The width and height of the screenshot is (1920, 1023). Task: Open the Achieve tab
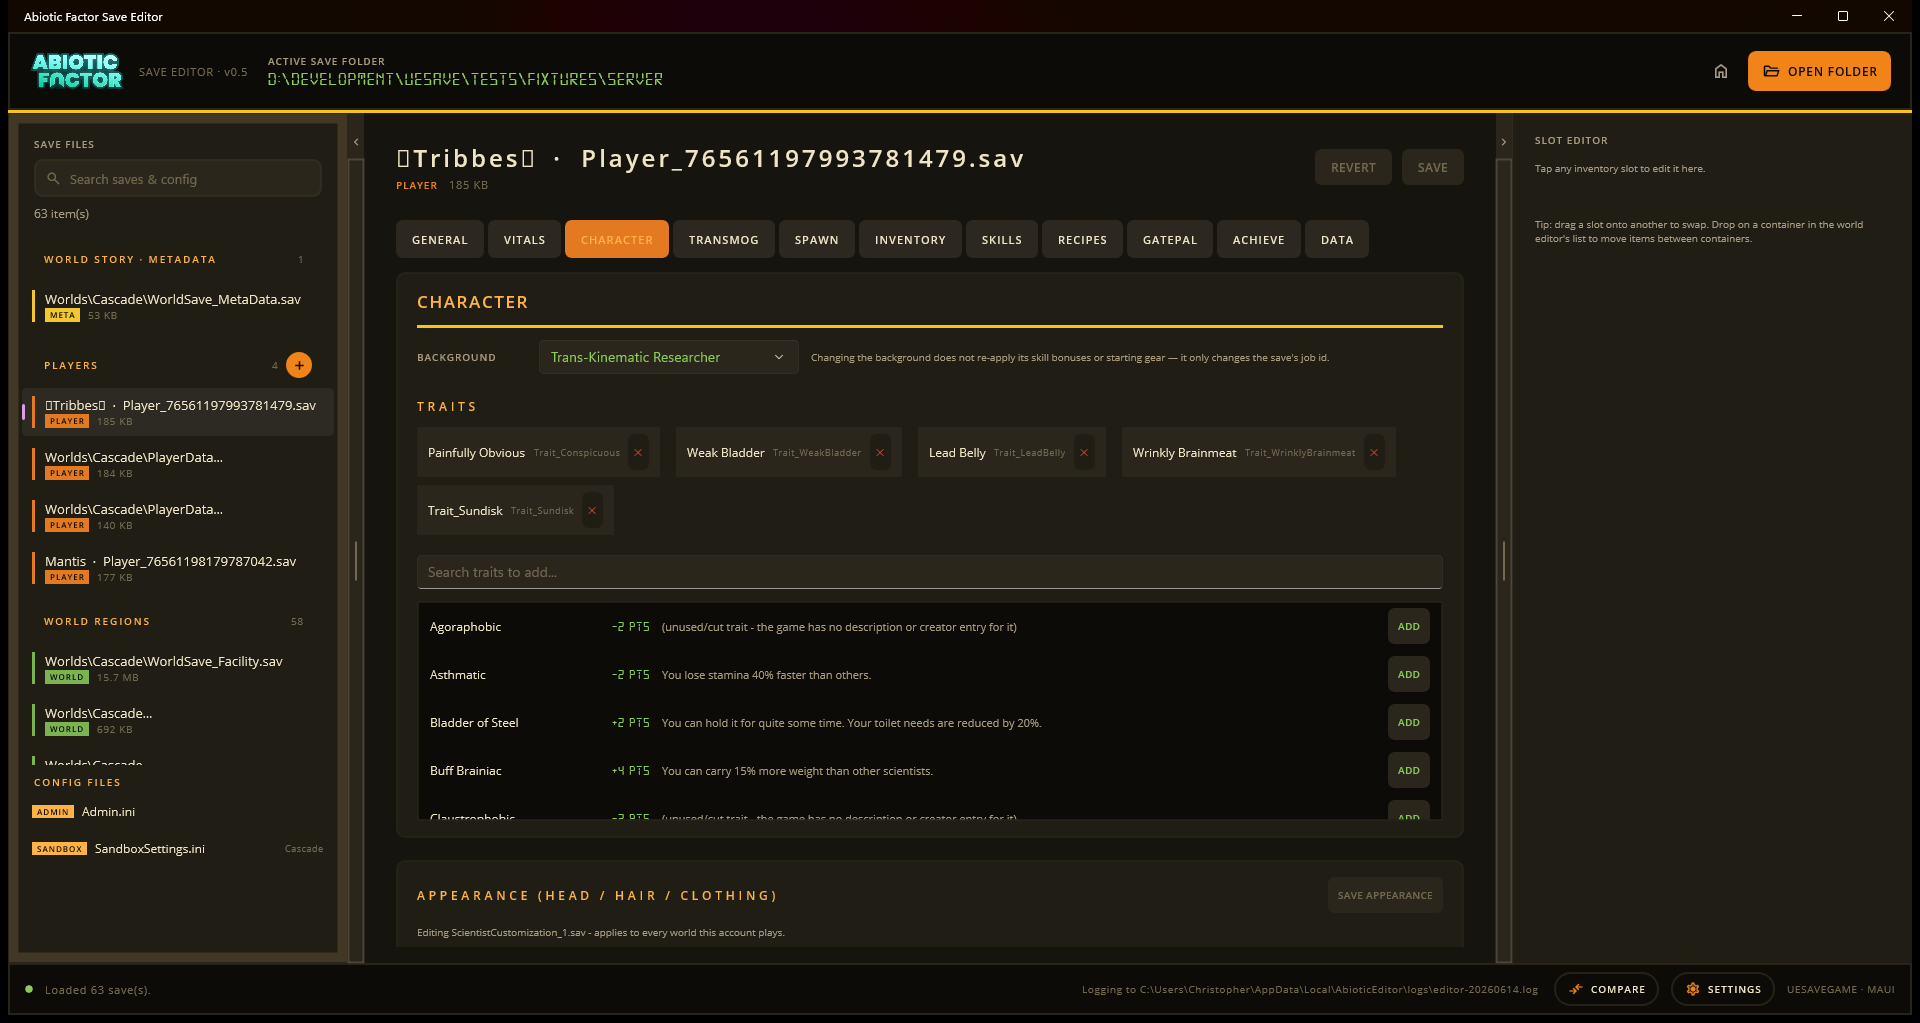(1259, 240)
